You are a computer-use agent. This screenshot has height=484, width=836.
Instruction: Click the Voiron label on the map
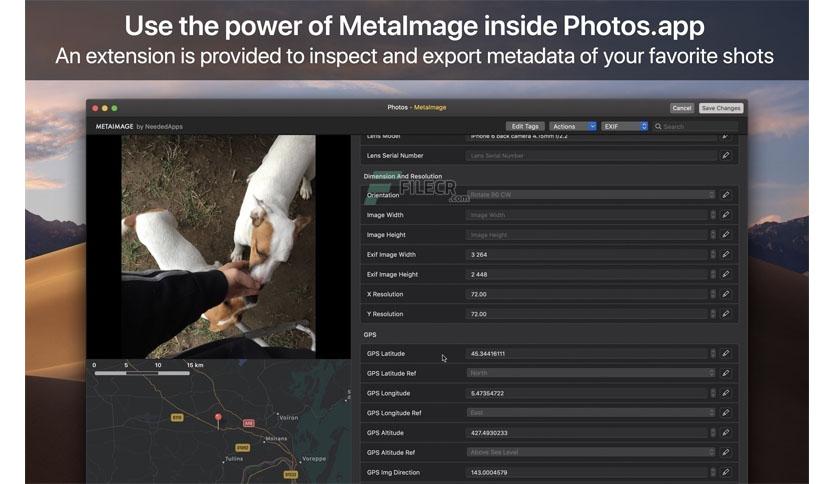(x=288, y=418)
